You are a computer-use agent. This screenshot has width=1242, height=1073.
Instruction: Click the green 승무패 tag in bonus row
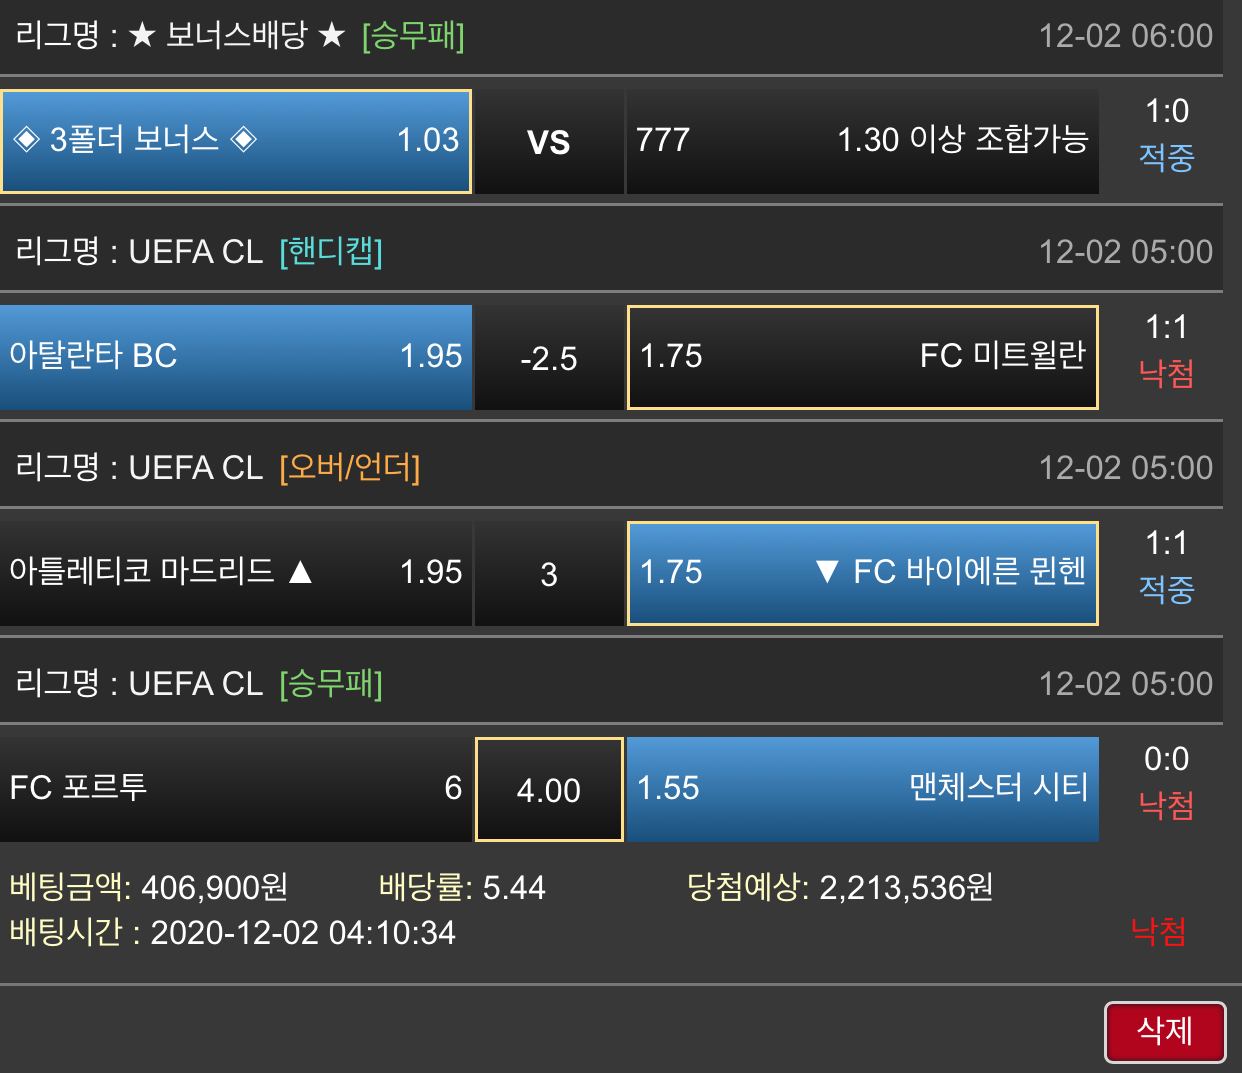[x=413, y=37]
